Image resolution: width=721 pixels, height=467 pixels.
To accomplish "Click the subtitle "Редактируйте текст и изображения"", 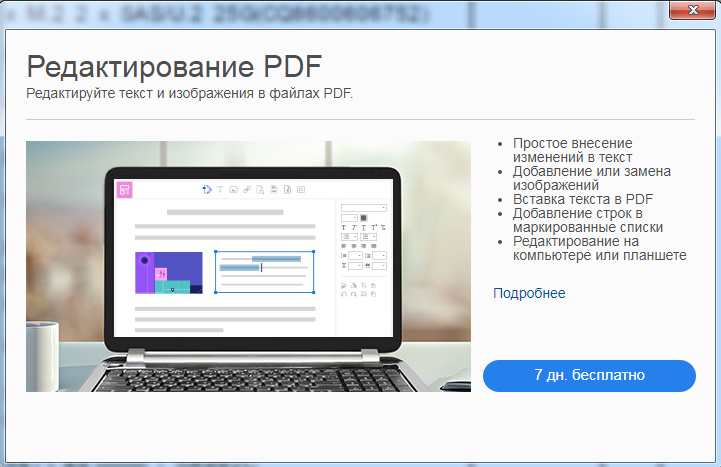I will (x=190, y=93).
